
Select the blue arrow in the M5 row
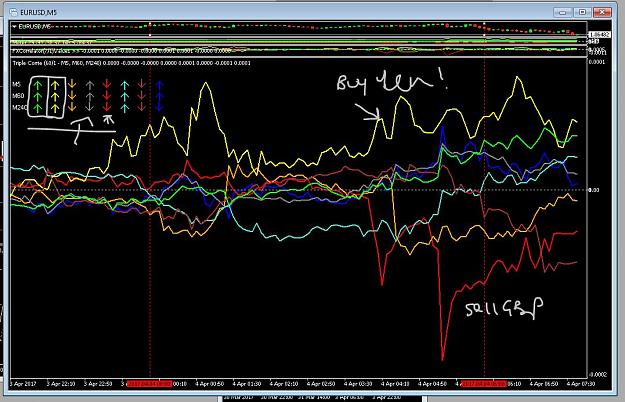(160, 84)
